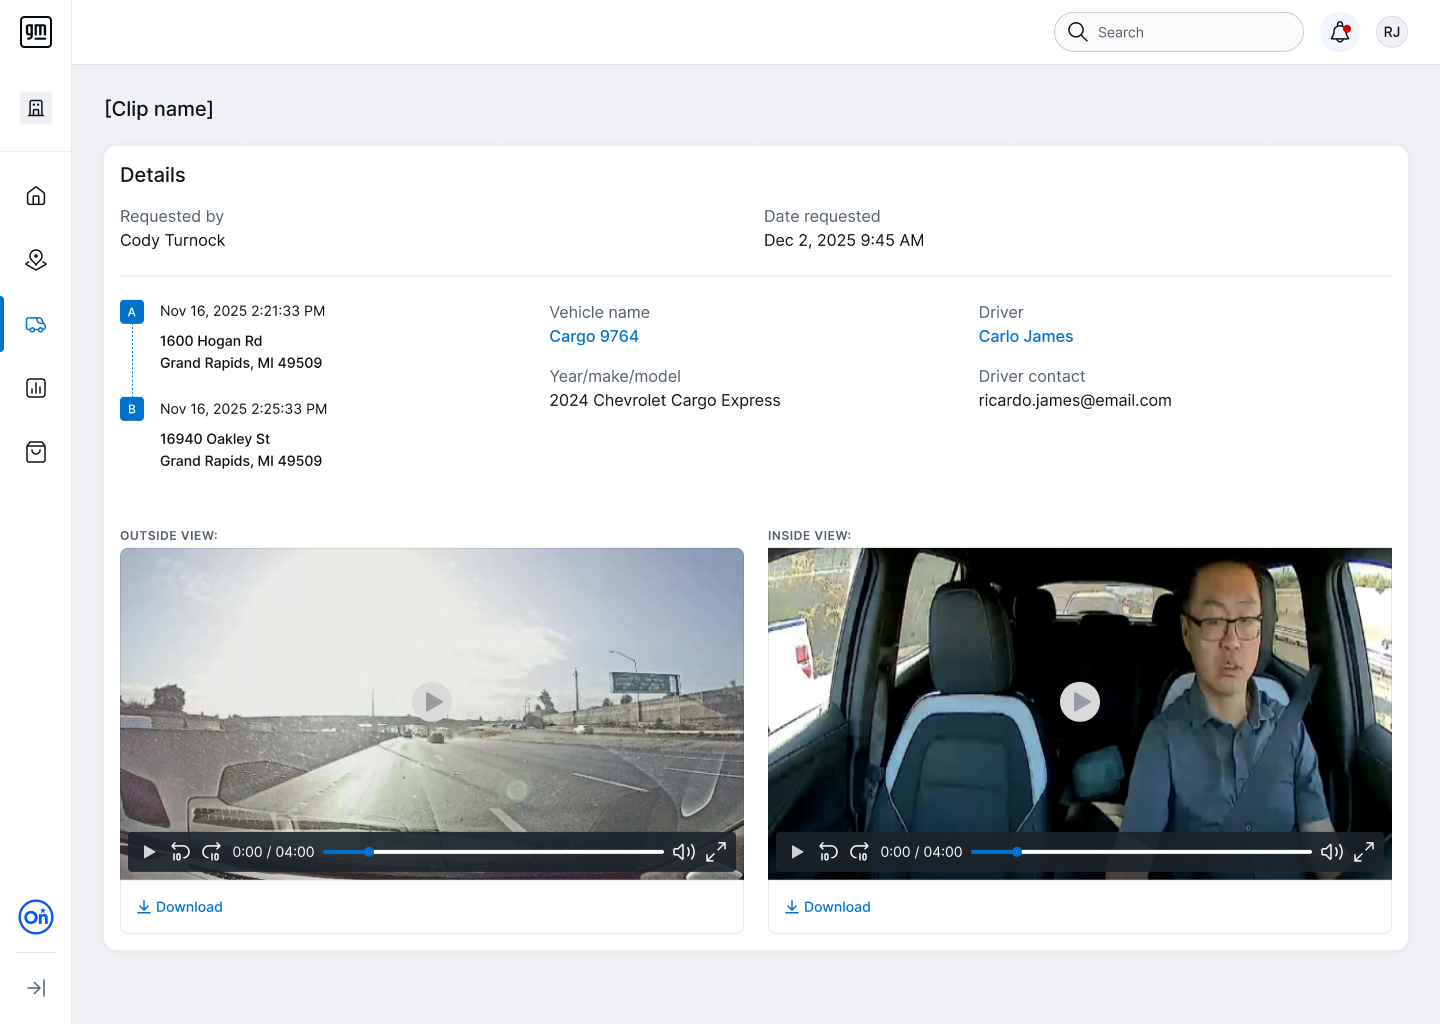
Task: Open notifications bell
Action: click(x=1340, y=32)
